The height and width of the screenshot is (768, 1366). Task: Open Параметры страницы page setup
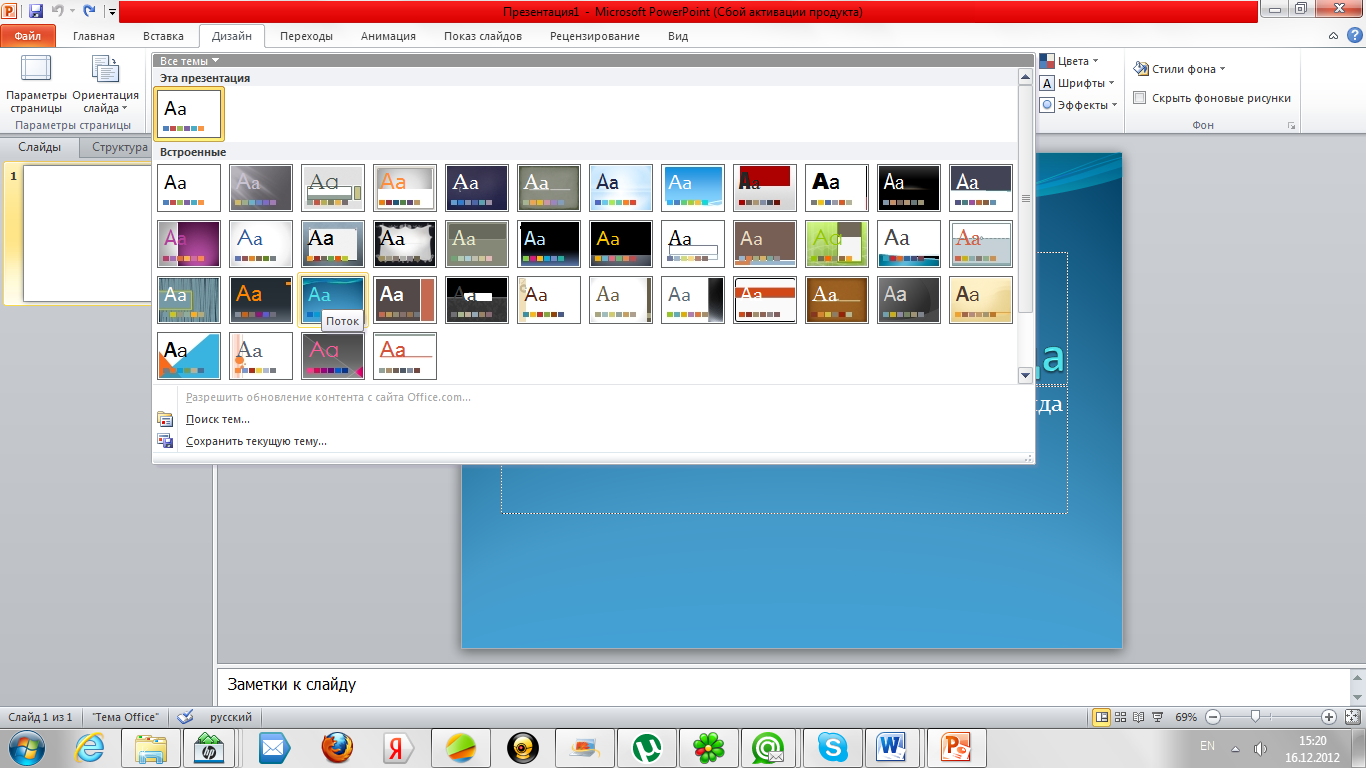(x=36, y=84)
